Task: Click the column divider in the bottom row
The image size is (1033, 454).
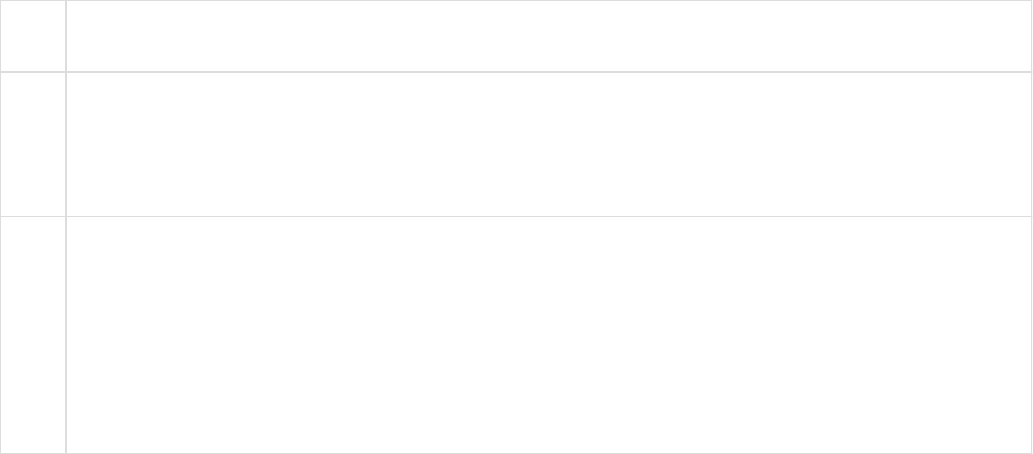Action: click(66, 334)
